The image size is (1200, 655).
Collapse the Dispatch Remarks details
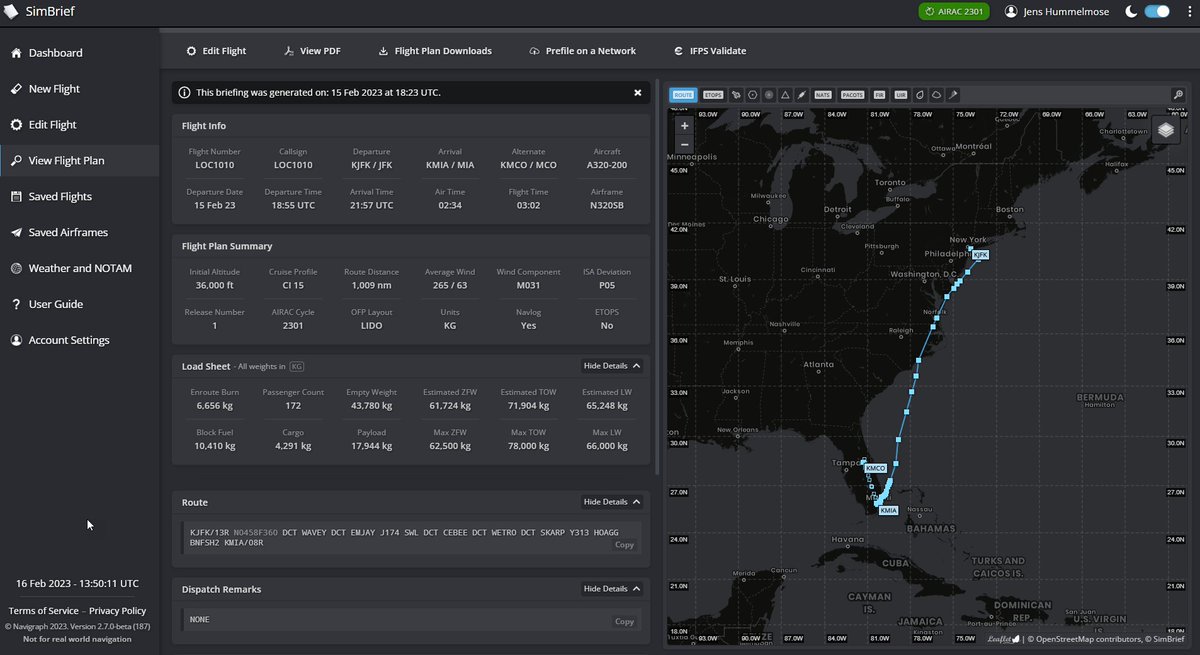(x=613, y=588)
